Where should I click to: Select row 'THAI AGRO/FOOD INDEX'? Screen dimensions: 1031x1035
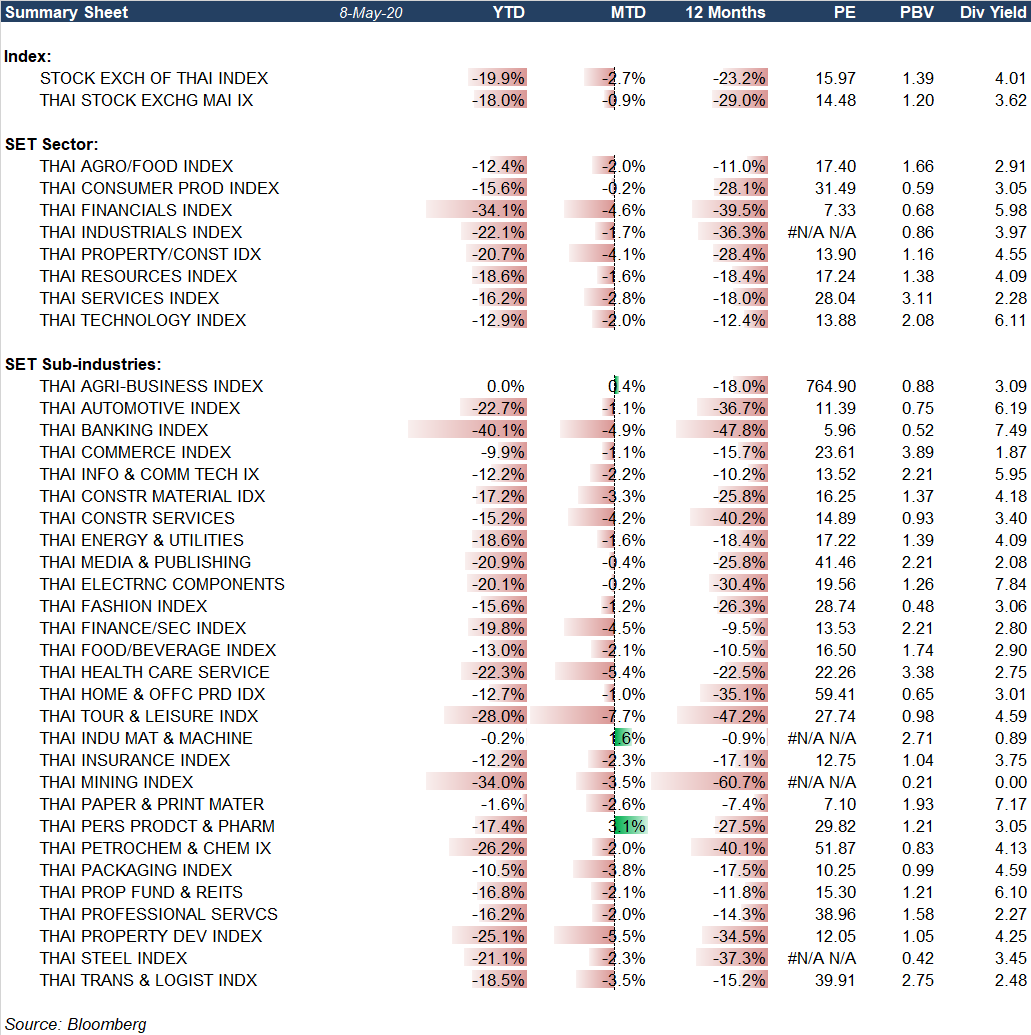(x=516, y=166)
